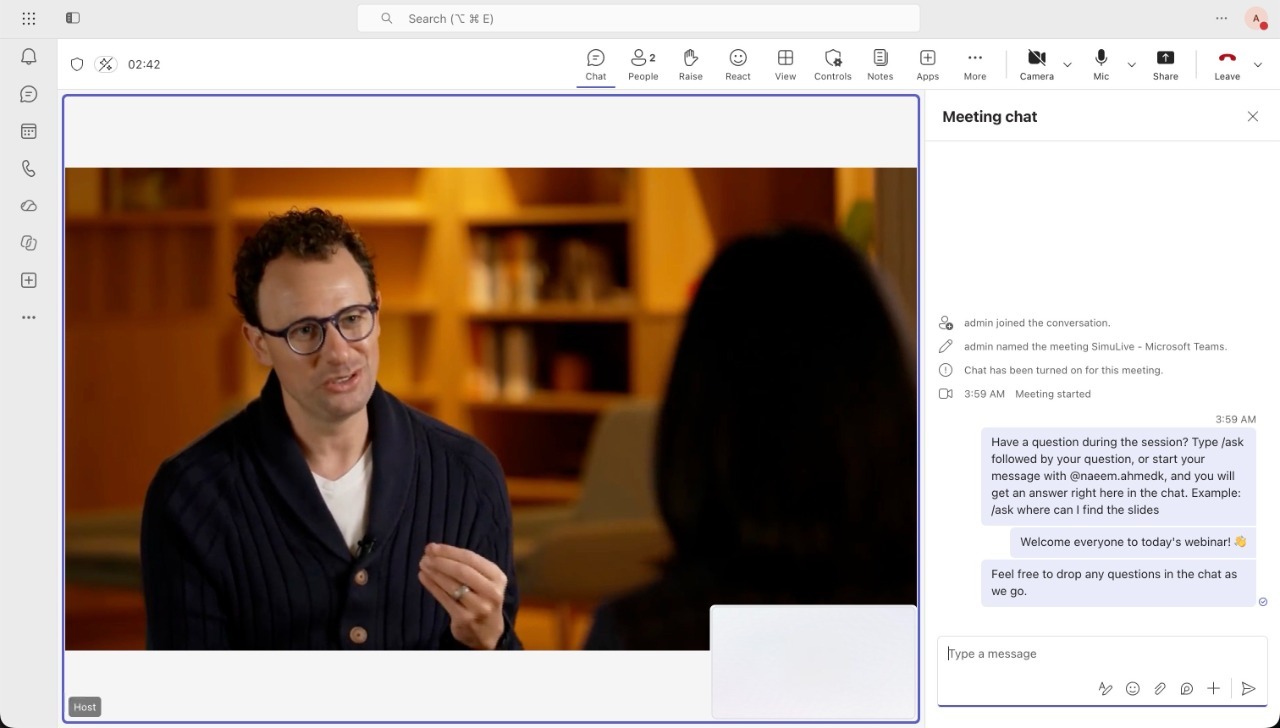Expand Mic options dropdown arrow

coord(1131,64)
